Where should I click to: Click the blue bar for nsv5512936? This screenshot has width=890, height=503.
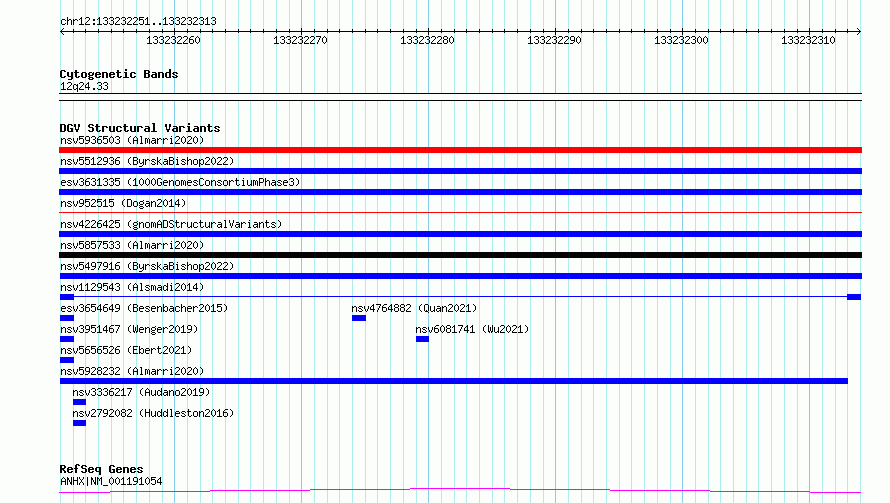click(x=460, y=171)
